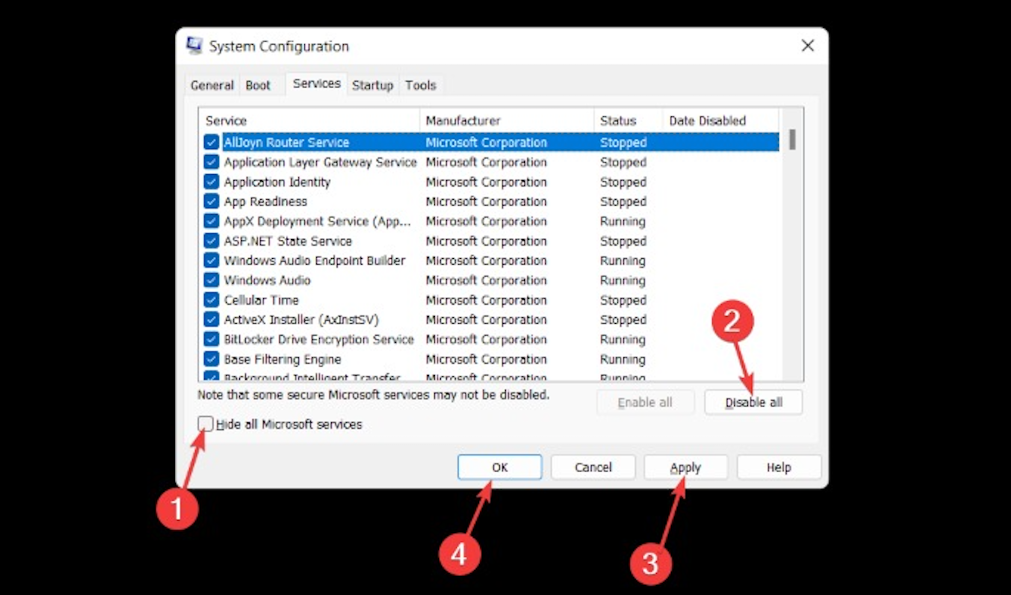Select AppX Deployment Service name
The width and height of the screenshot is (1011, 595).
point(317,221)
